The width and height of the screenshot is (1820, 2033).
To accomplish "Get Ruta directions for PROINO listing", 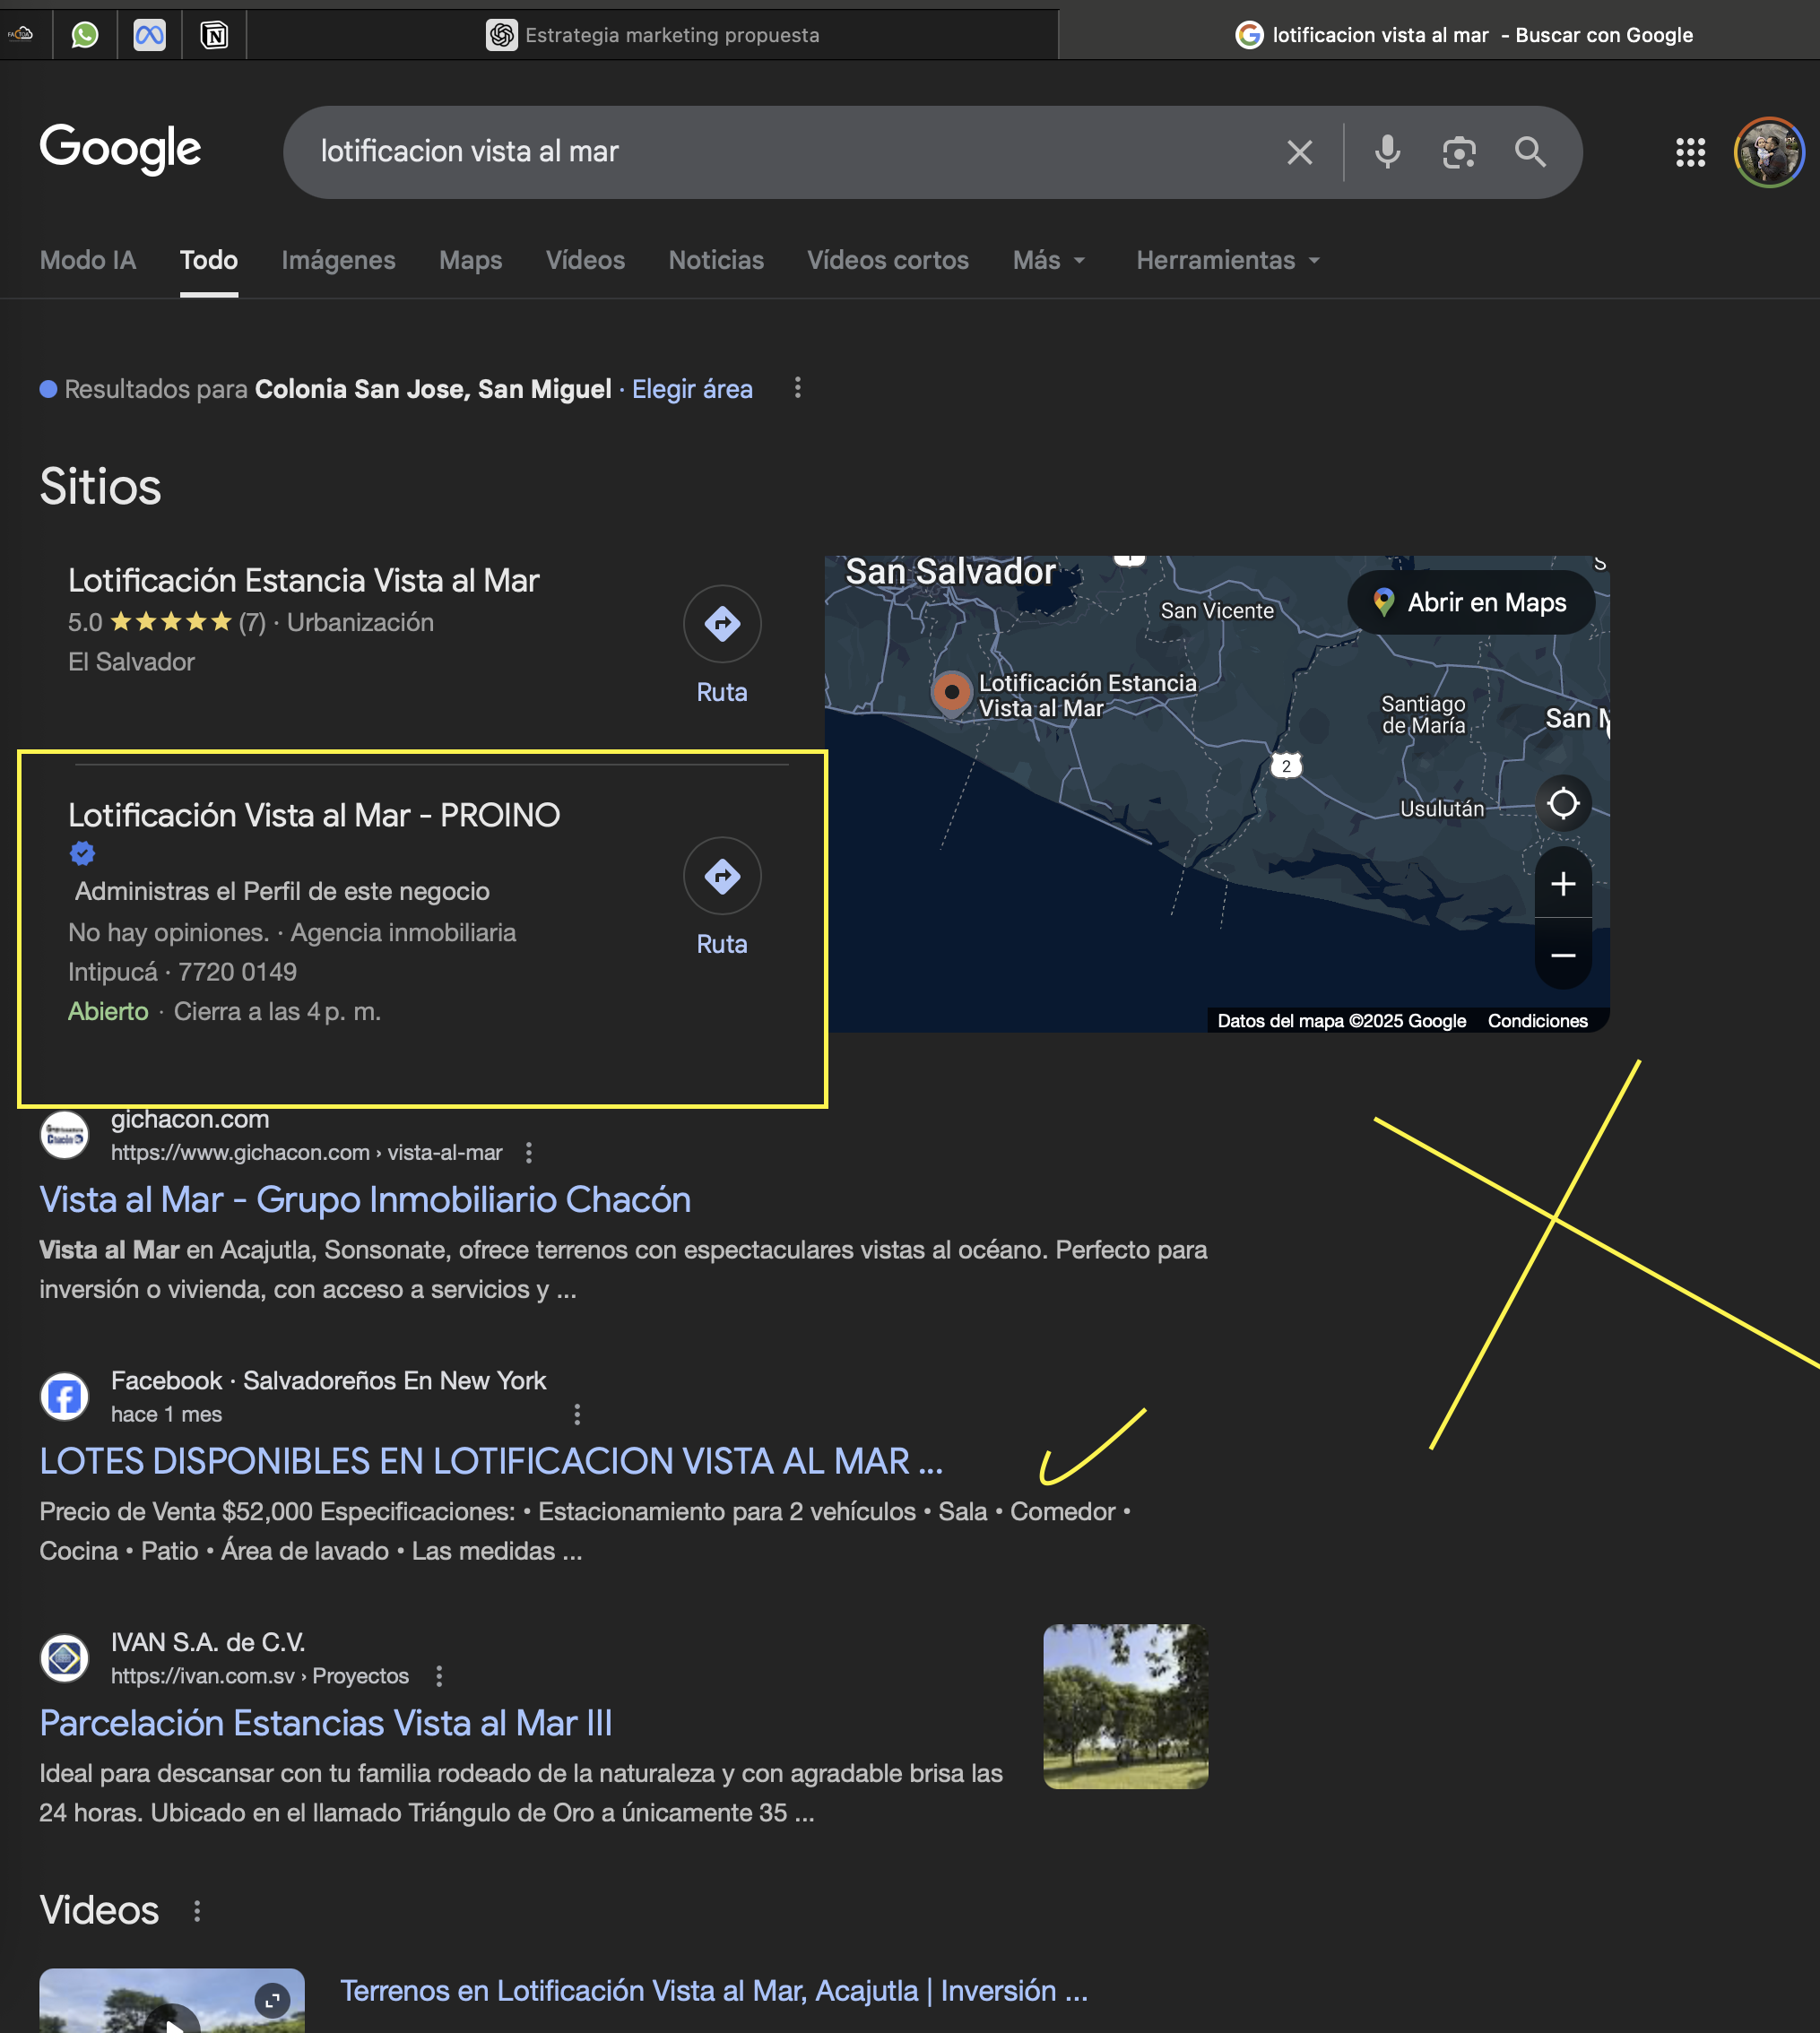I will (x=722, y=897).
